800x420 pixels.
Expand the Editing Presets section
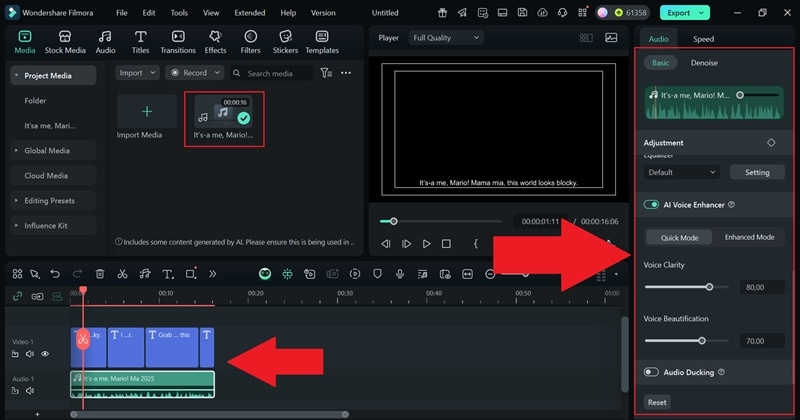(x=16, y=201)
